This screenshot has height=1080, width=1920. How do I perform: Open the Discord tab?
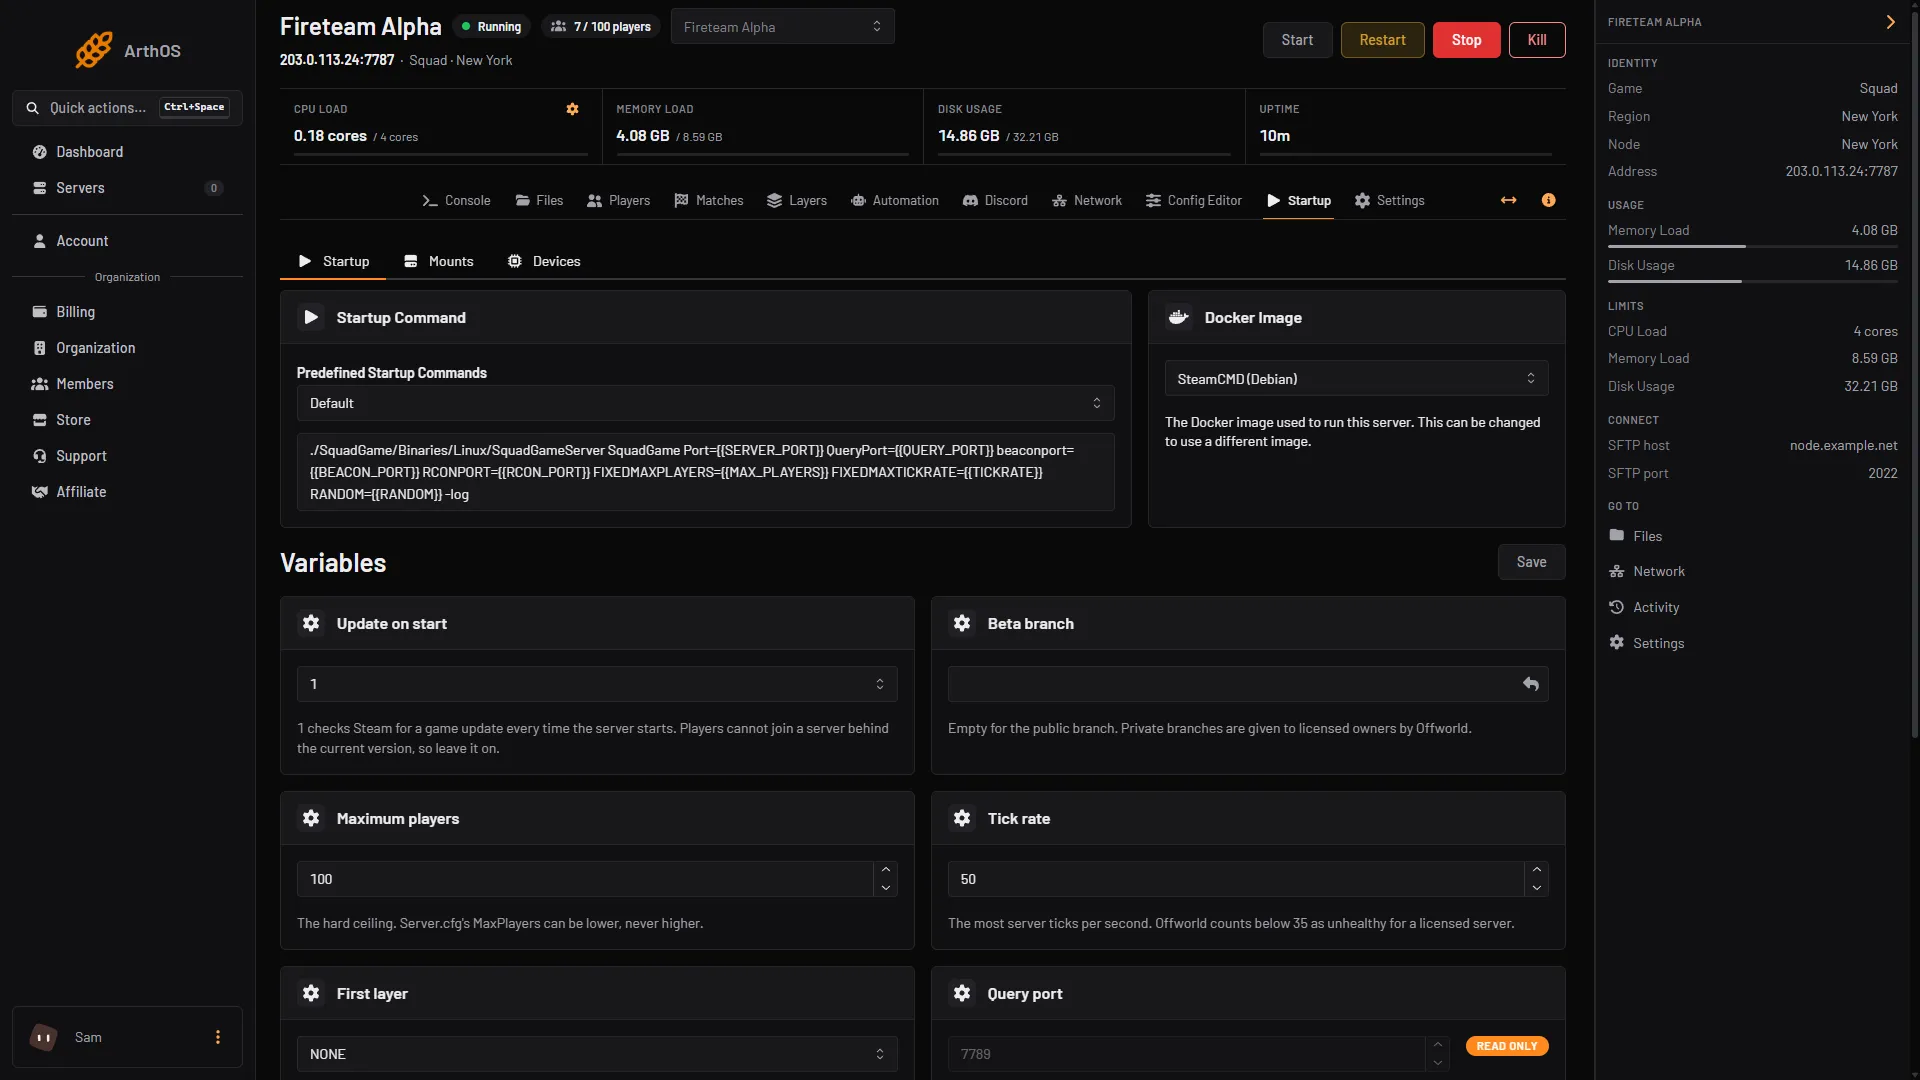[x=995, y=200]
